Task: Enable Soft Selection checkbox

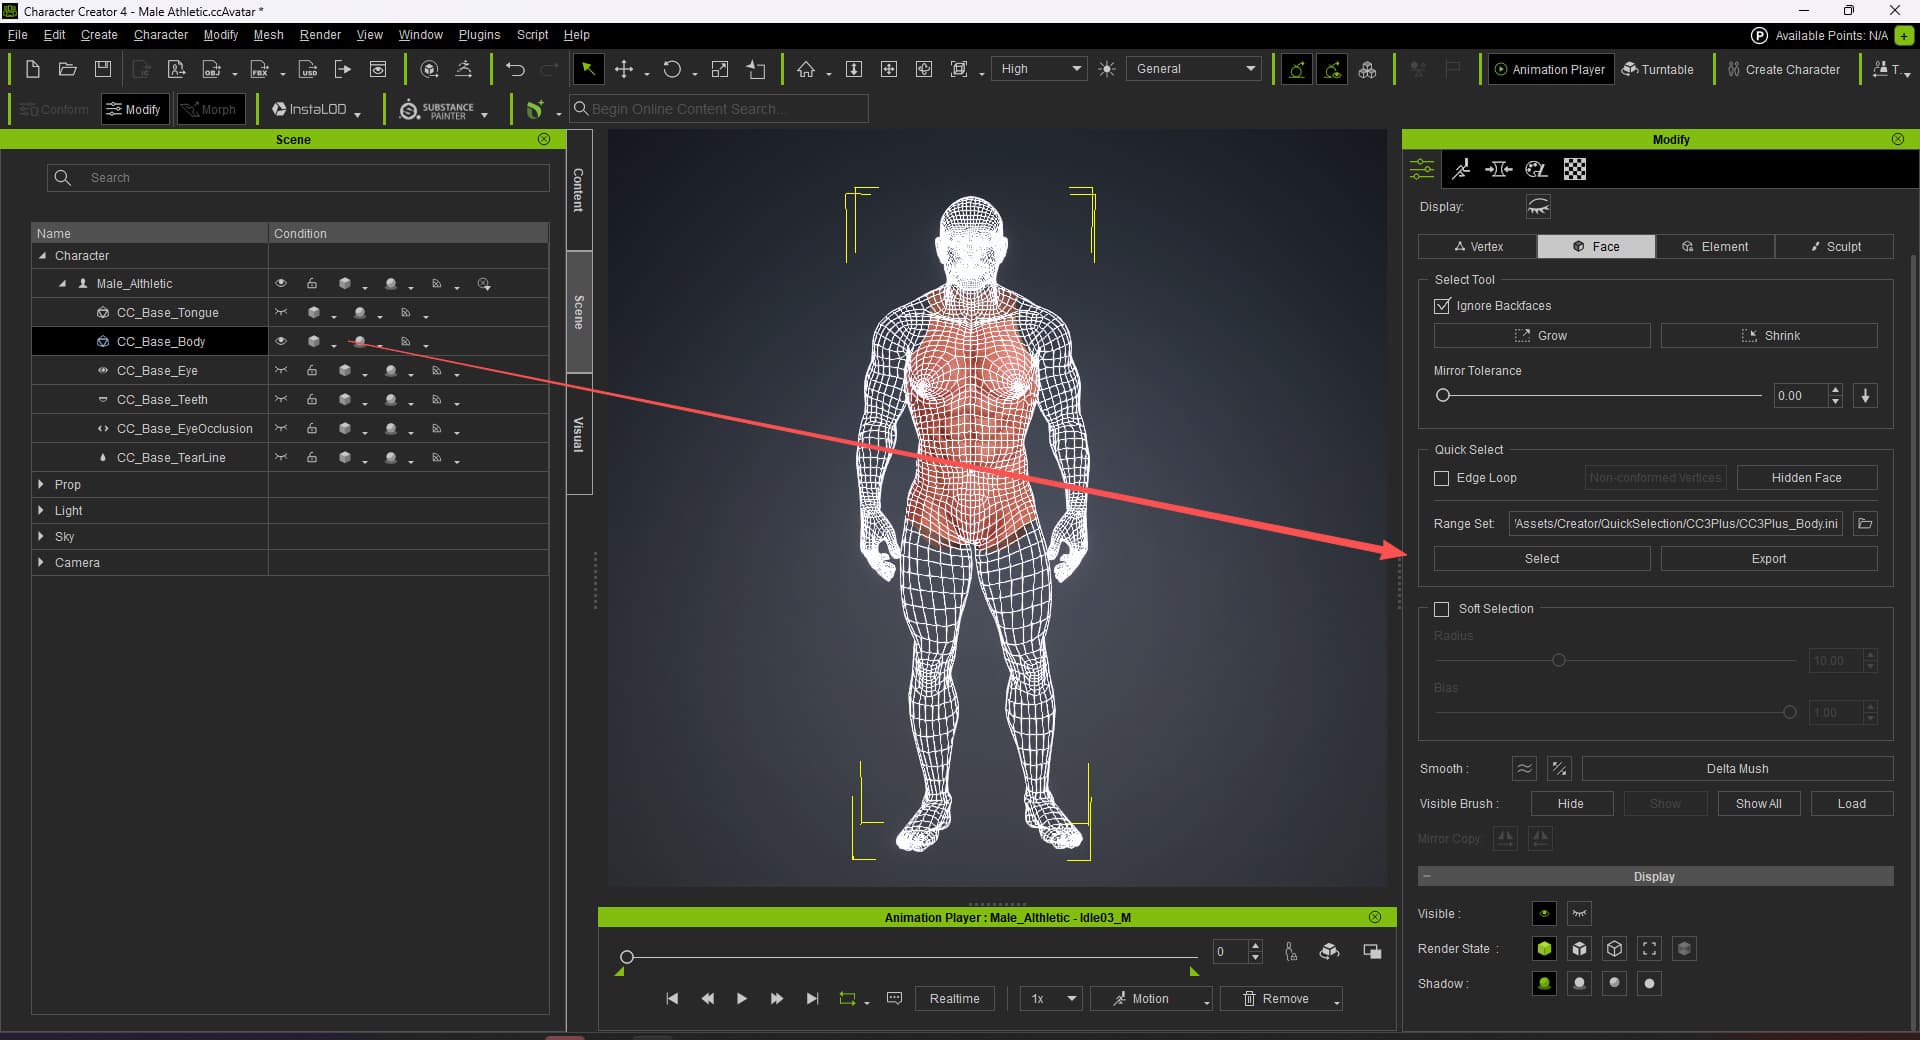Action: [x=1442, y=609]
